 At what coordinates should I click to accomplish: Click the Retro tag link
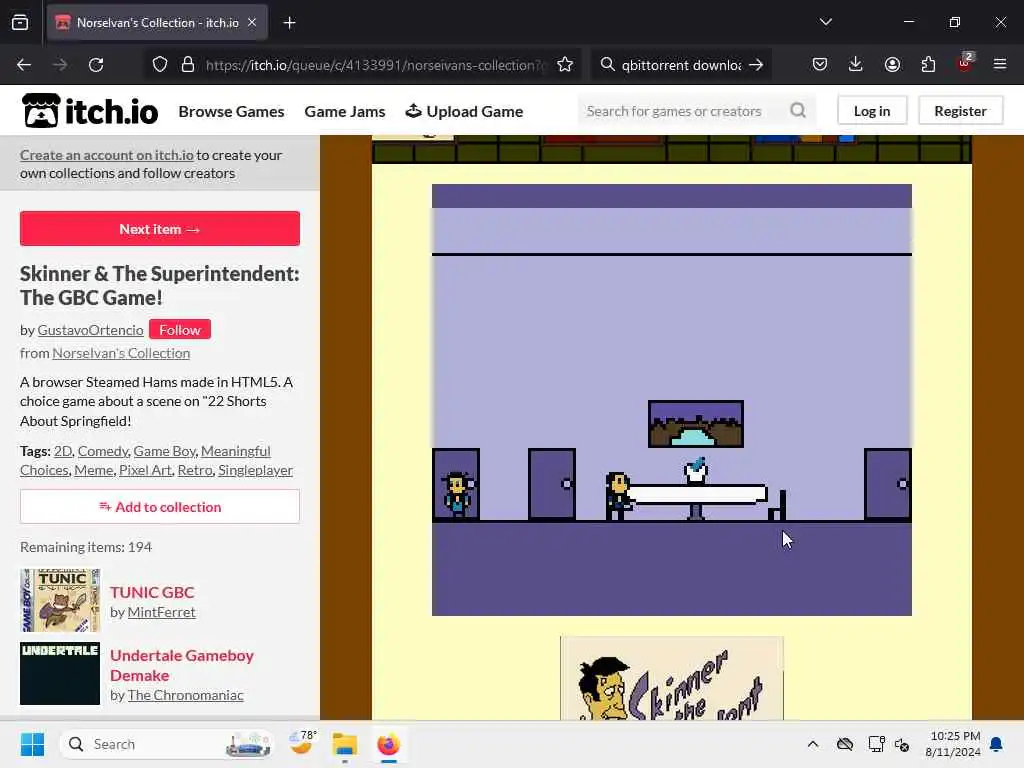point(195,470)
